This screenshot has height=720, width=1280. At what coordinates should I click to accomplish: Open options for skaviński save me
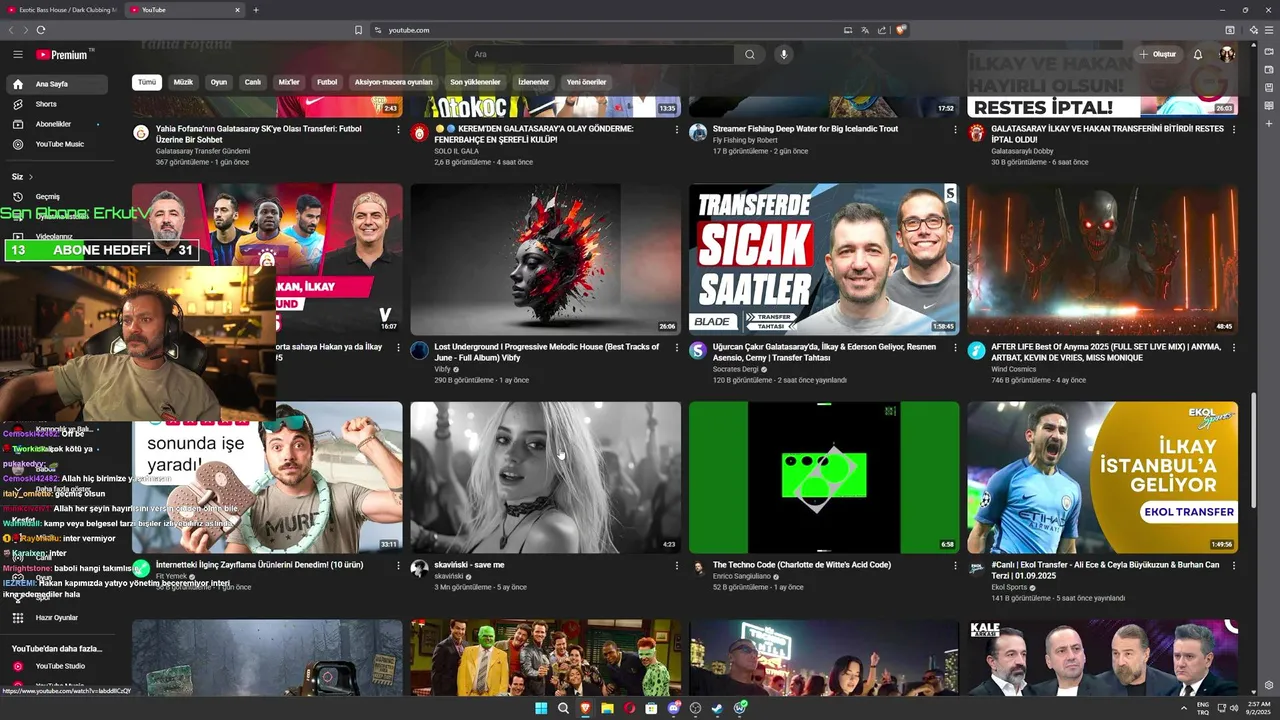676,565
